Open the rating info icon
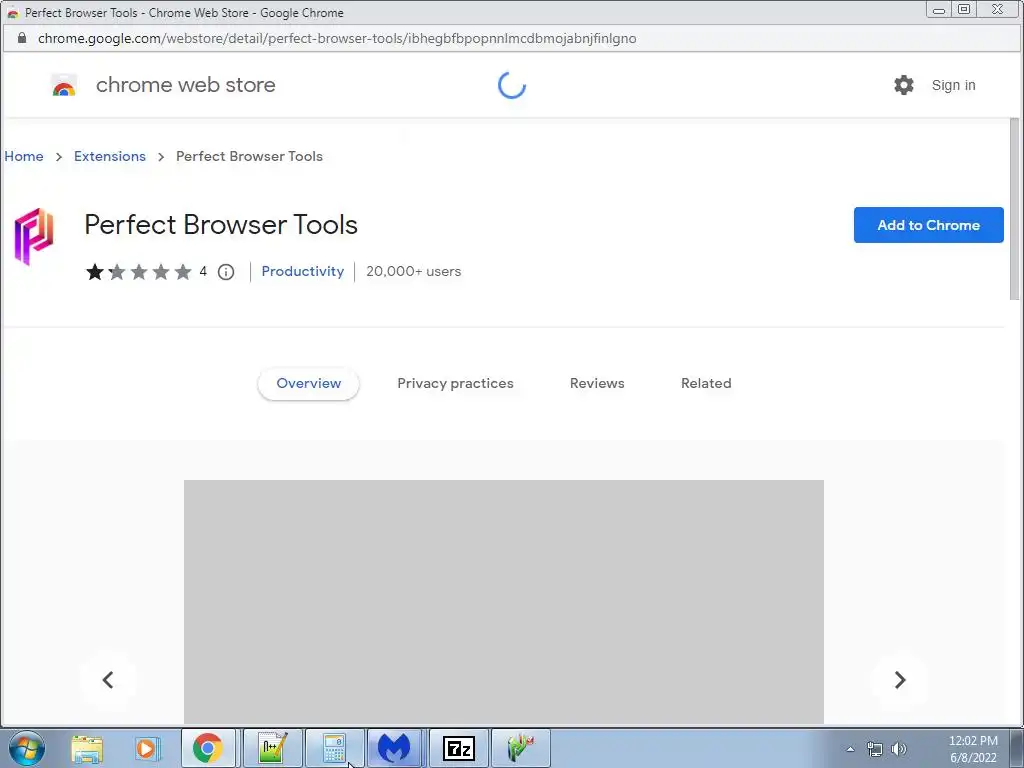Image resolution: width=1024 pixels, height=768 pixels. click(226, 272)
